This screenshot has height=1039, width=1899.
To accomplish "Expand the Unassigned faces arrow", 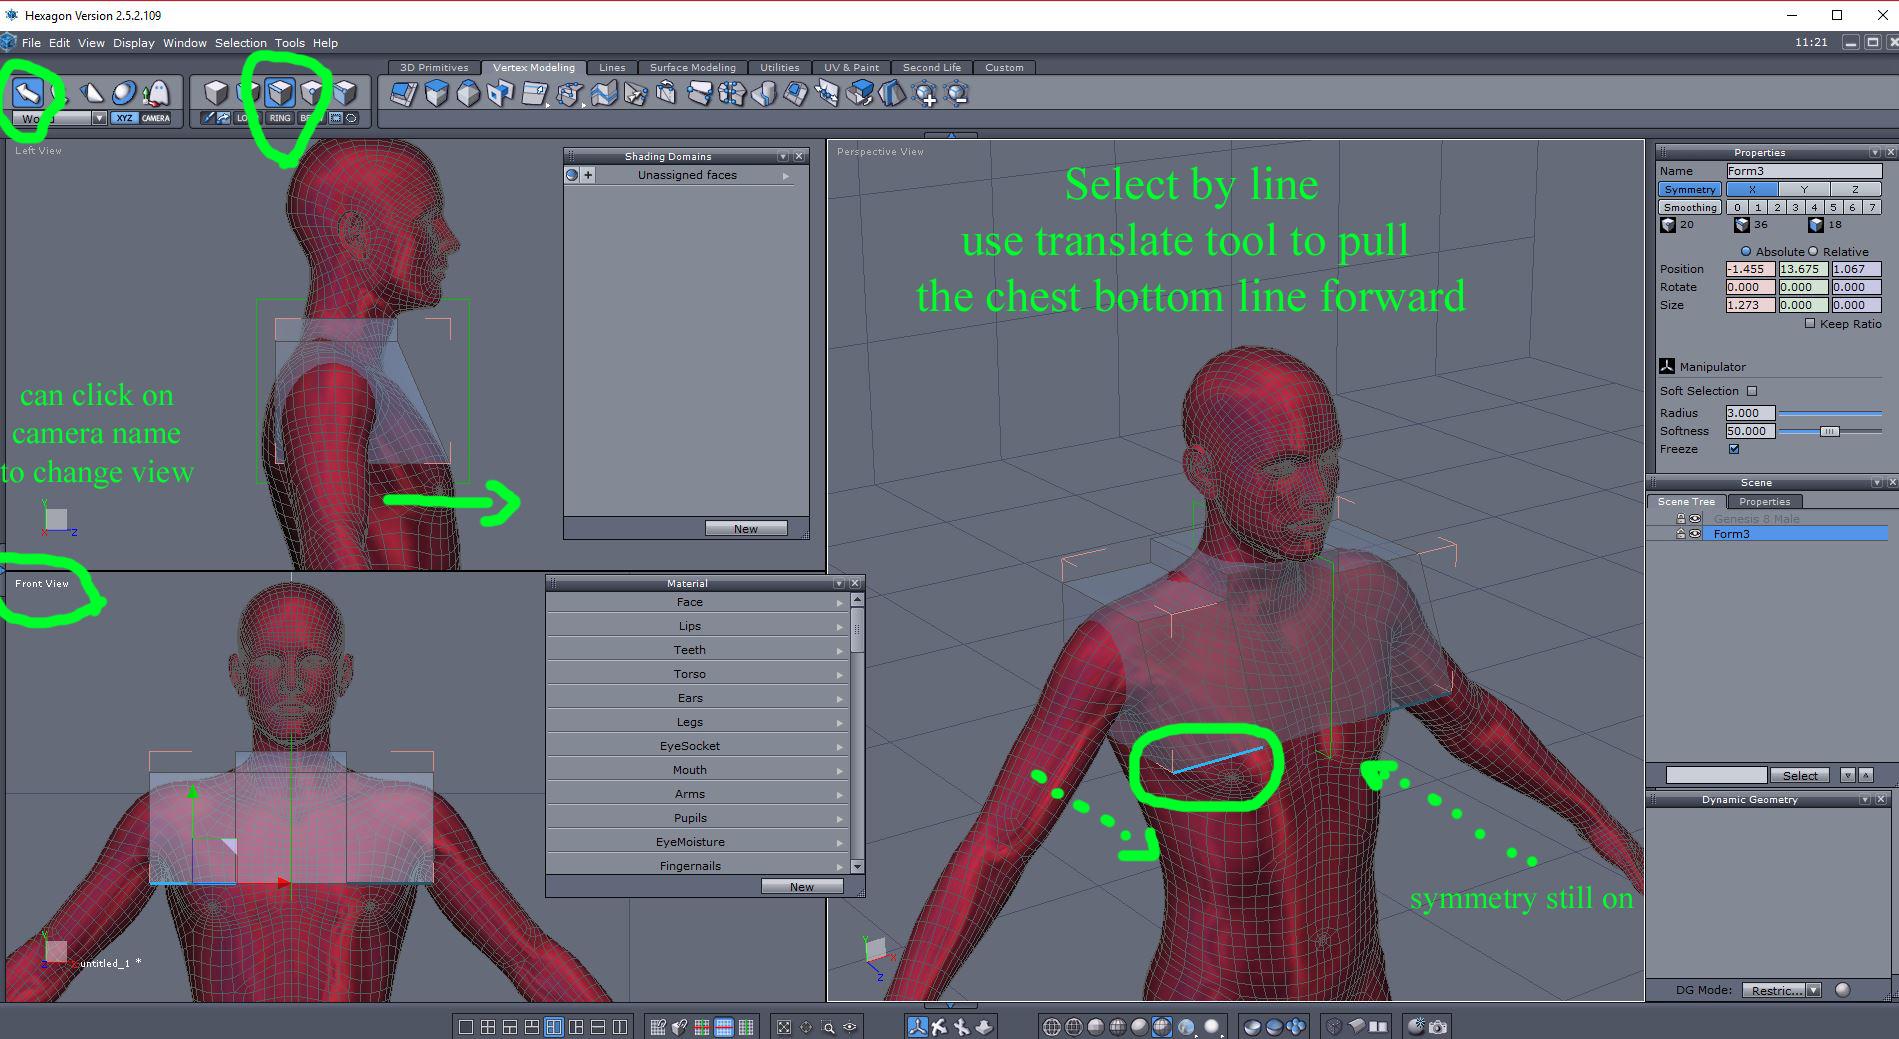I will [x=786, y=176].
